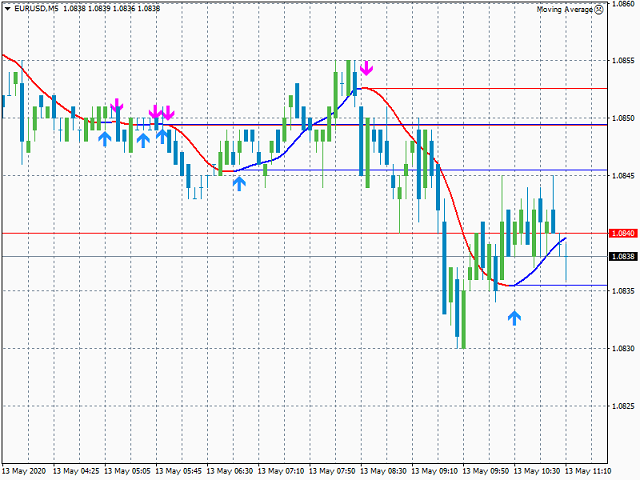This screenshot has height=480, width=640.
Task: Click the 1.0850 price axis label
Action: [623, 118]
